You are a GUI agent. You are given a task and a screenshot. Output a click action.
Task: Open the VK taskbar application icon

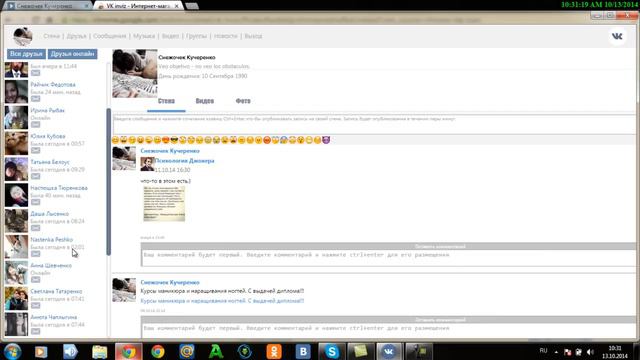tap(389, 351)
